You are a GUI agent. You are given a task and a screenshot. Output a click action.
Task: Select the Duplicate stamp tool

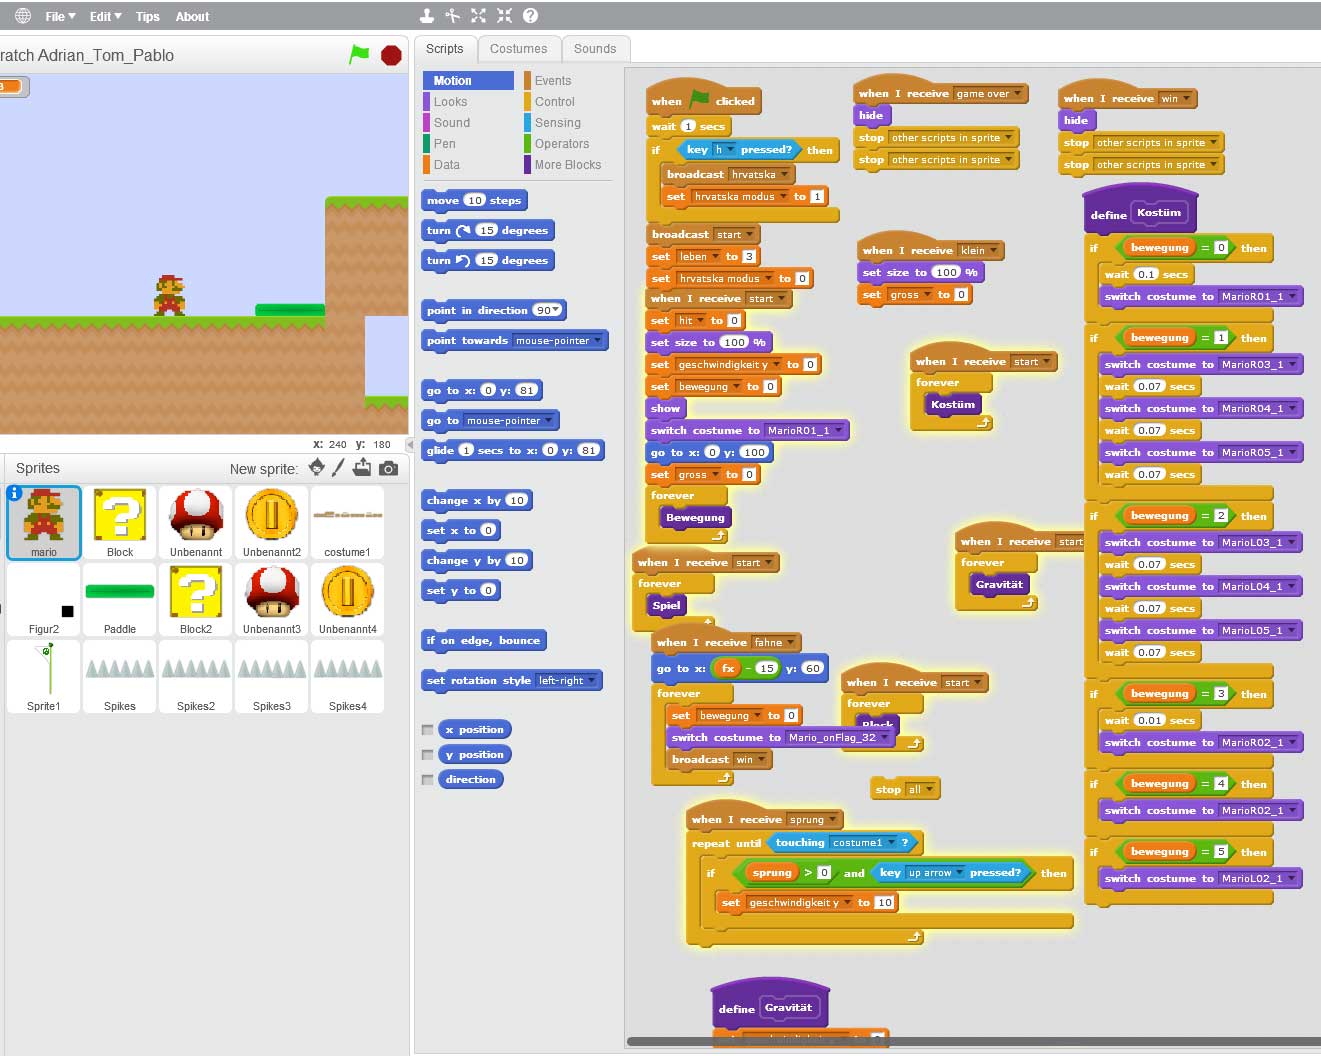pos(427,15)
